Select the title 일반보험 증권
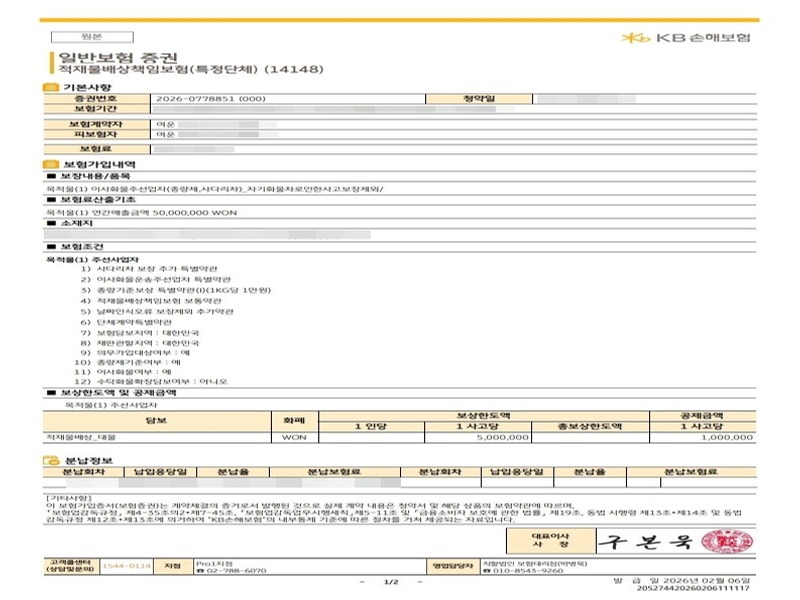 (x=117, y=57)
